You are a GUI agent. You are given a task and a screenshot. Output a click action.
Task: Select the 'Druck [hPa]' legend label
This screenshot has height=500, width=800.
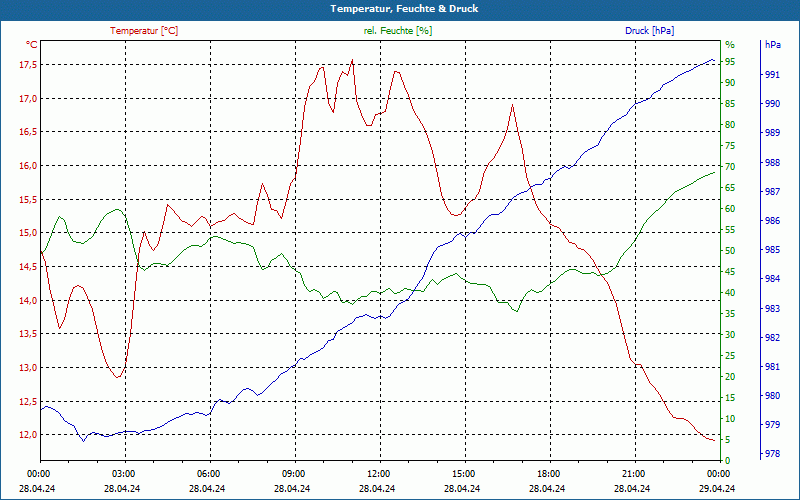click(649, 31)
